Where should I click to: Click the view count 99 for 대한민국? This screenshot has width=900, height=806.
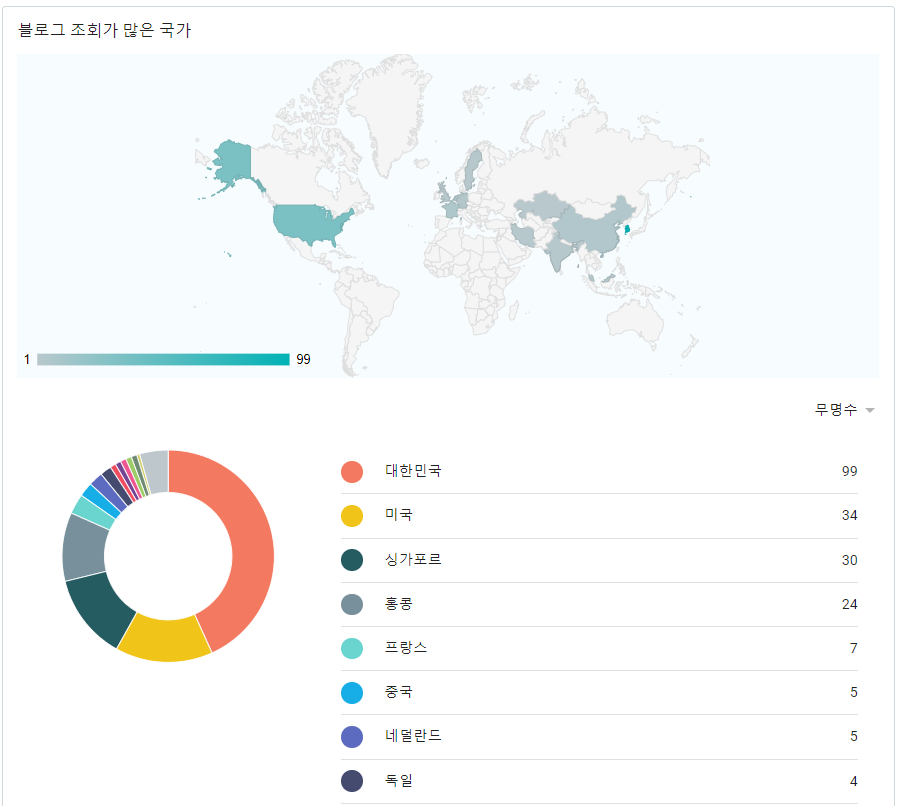tap(849, 471)
